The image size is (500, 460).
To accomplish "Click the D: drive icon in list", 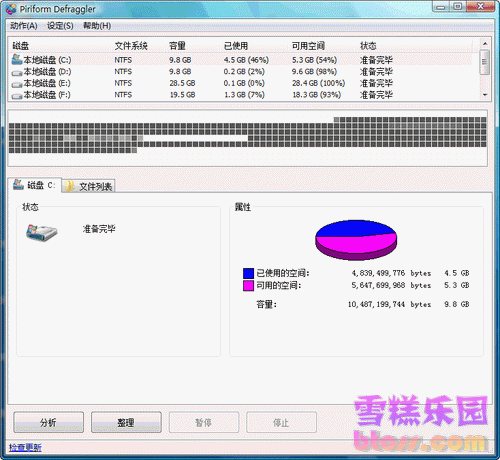I will tap(17, 72).
